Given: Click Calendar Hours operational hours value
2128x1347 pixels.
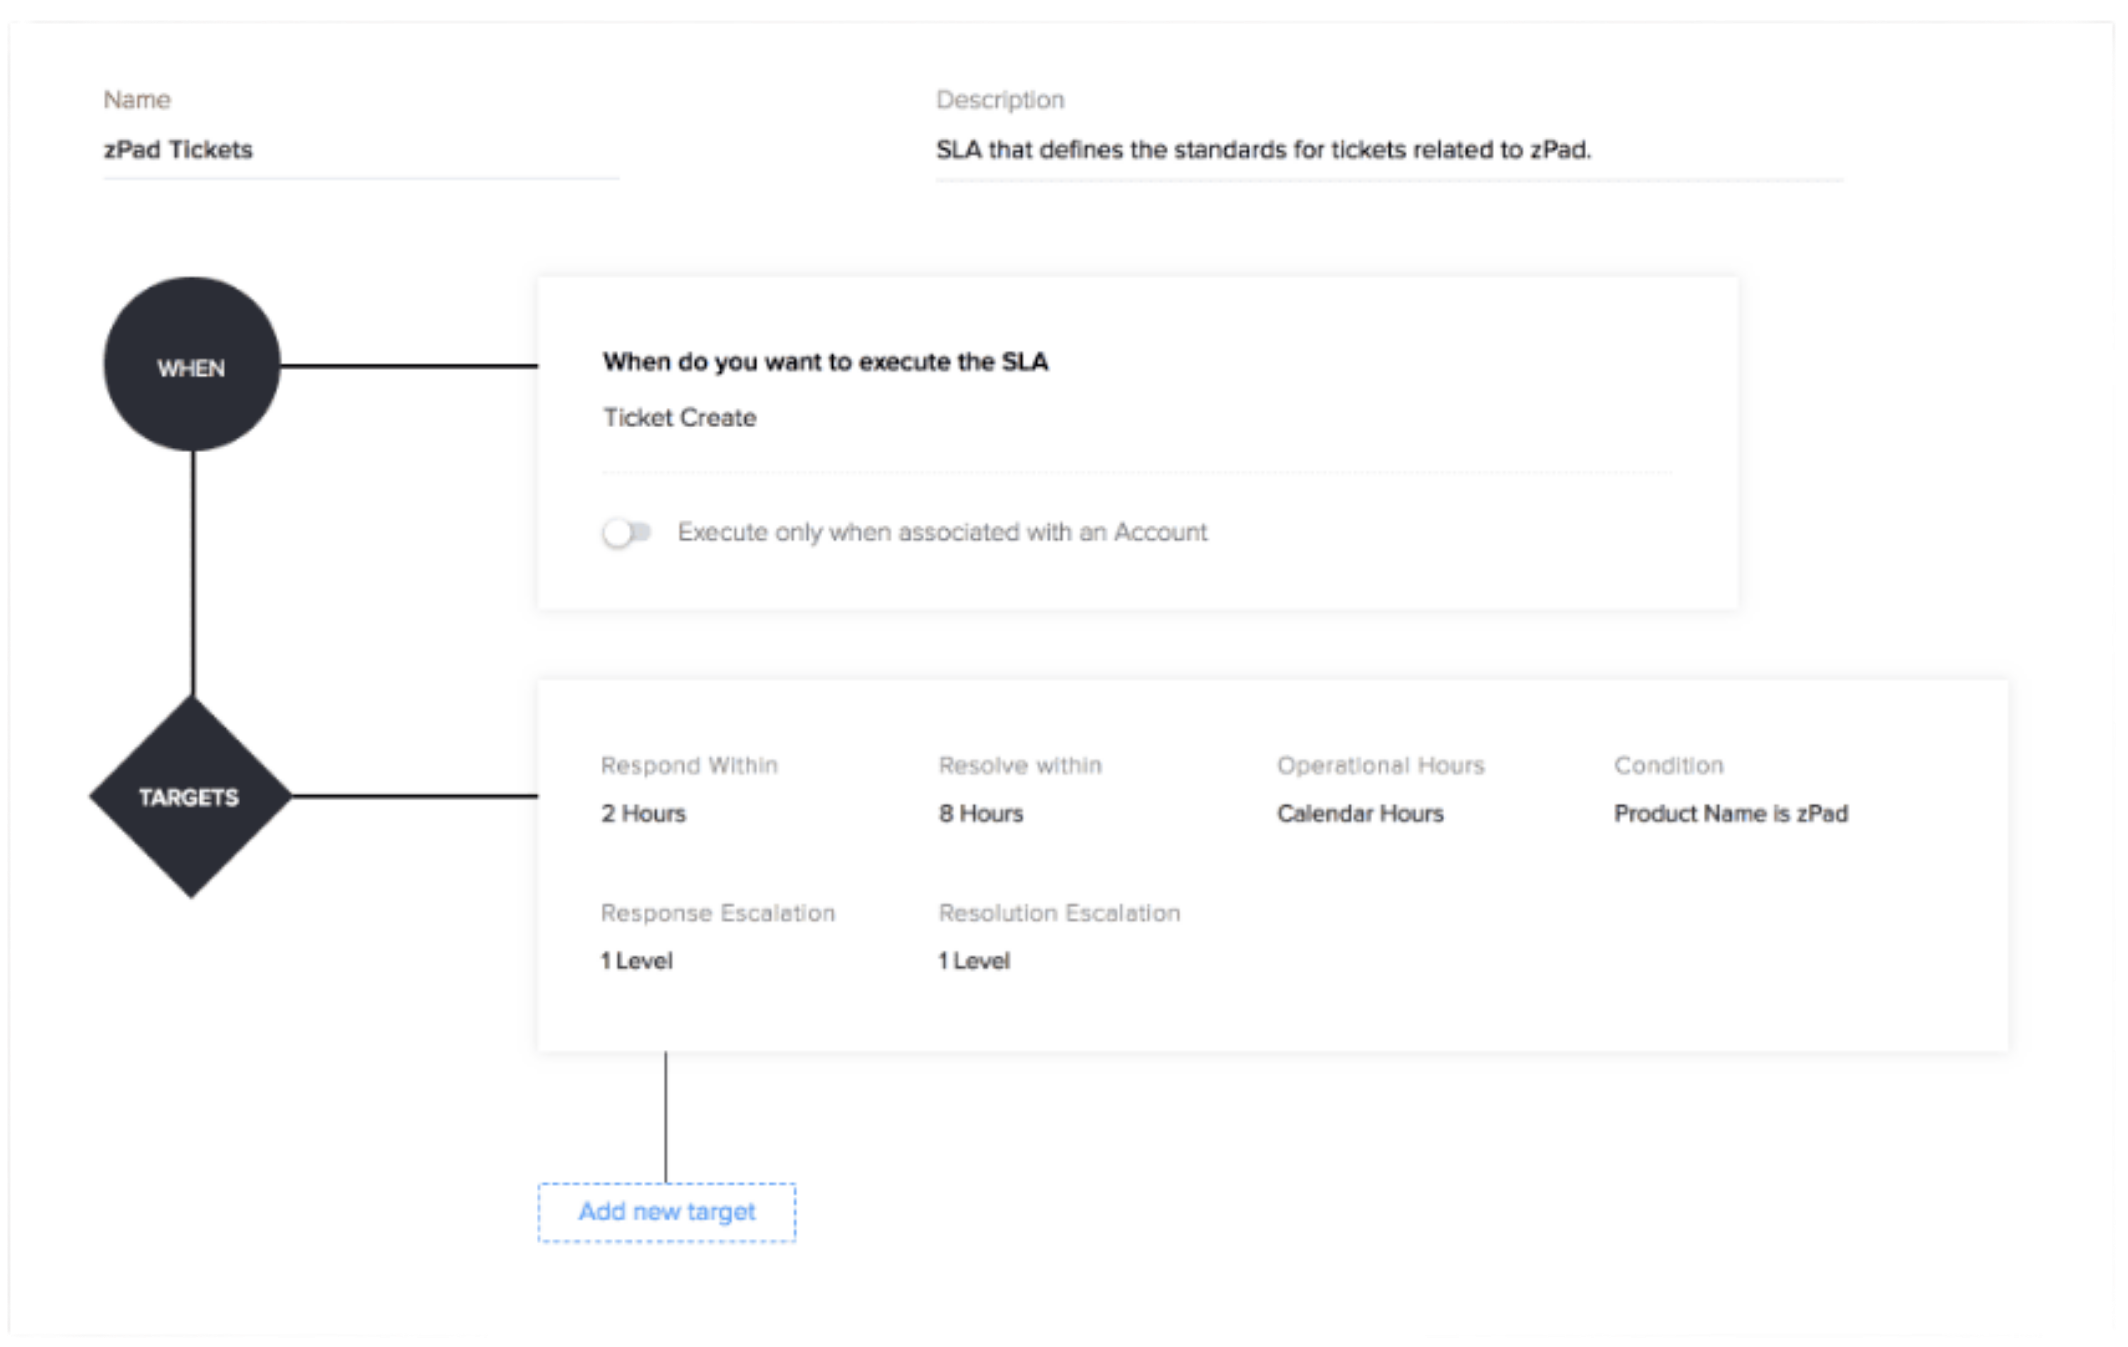Looking at the screenshot, I should click(x=1360, y=814).
